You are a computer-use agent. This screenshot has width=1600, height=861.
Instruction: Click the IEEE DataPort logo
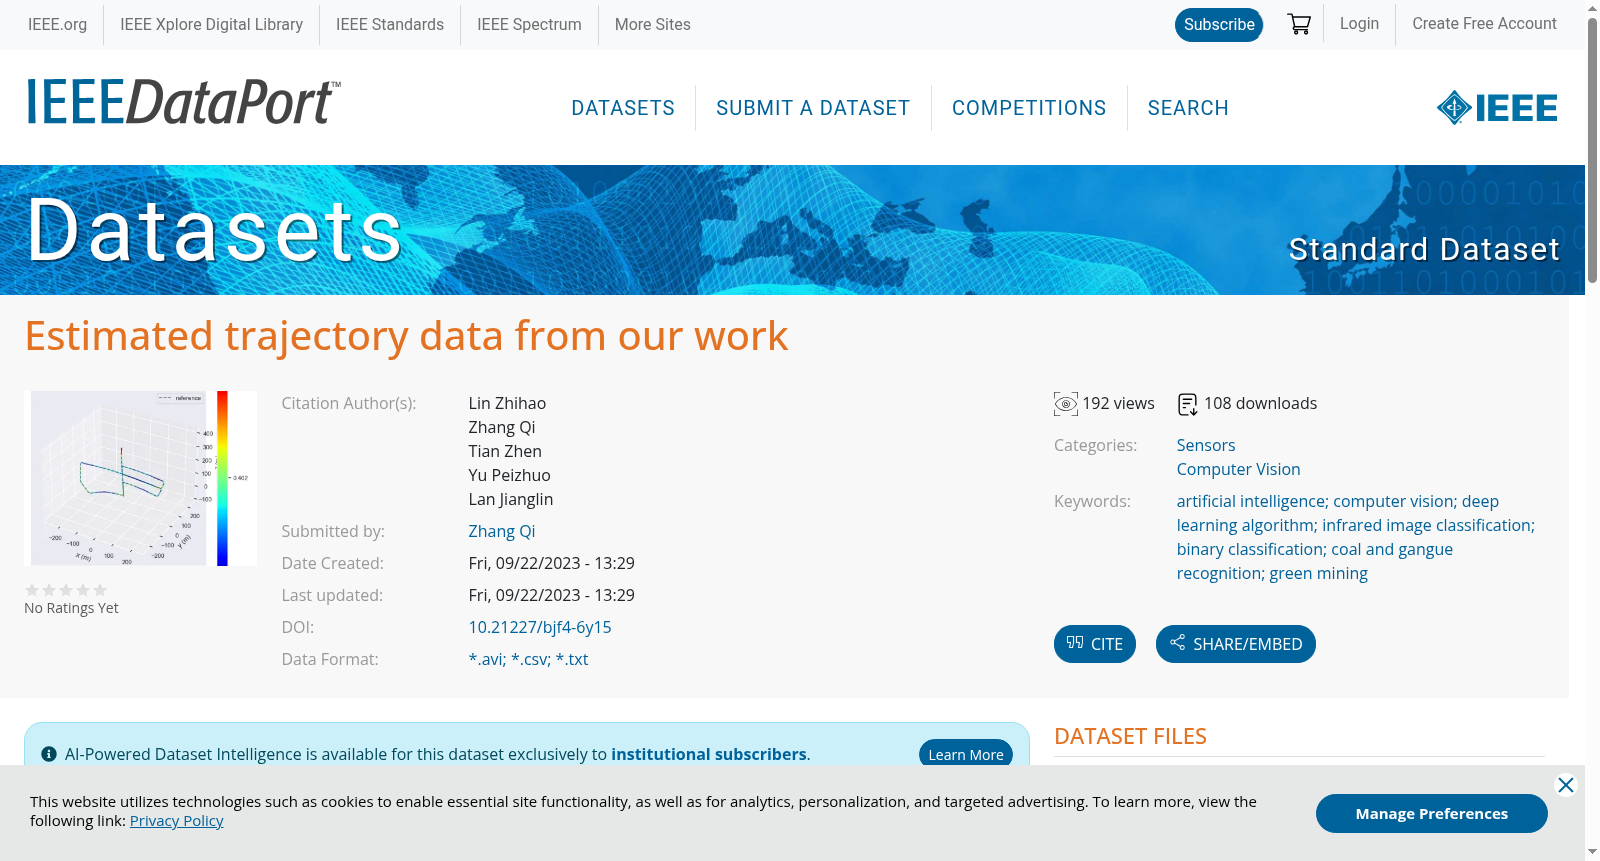click(x=183, y=103)
